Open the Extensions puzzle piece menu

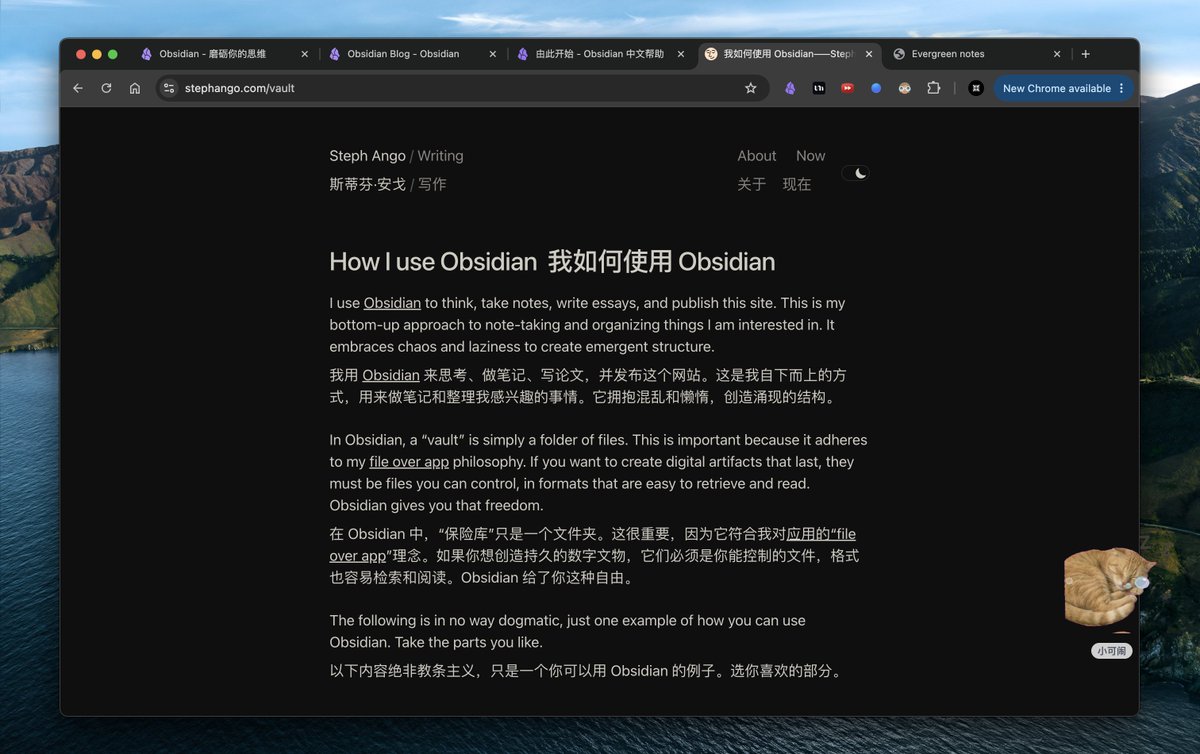(x=933, y=88)
